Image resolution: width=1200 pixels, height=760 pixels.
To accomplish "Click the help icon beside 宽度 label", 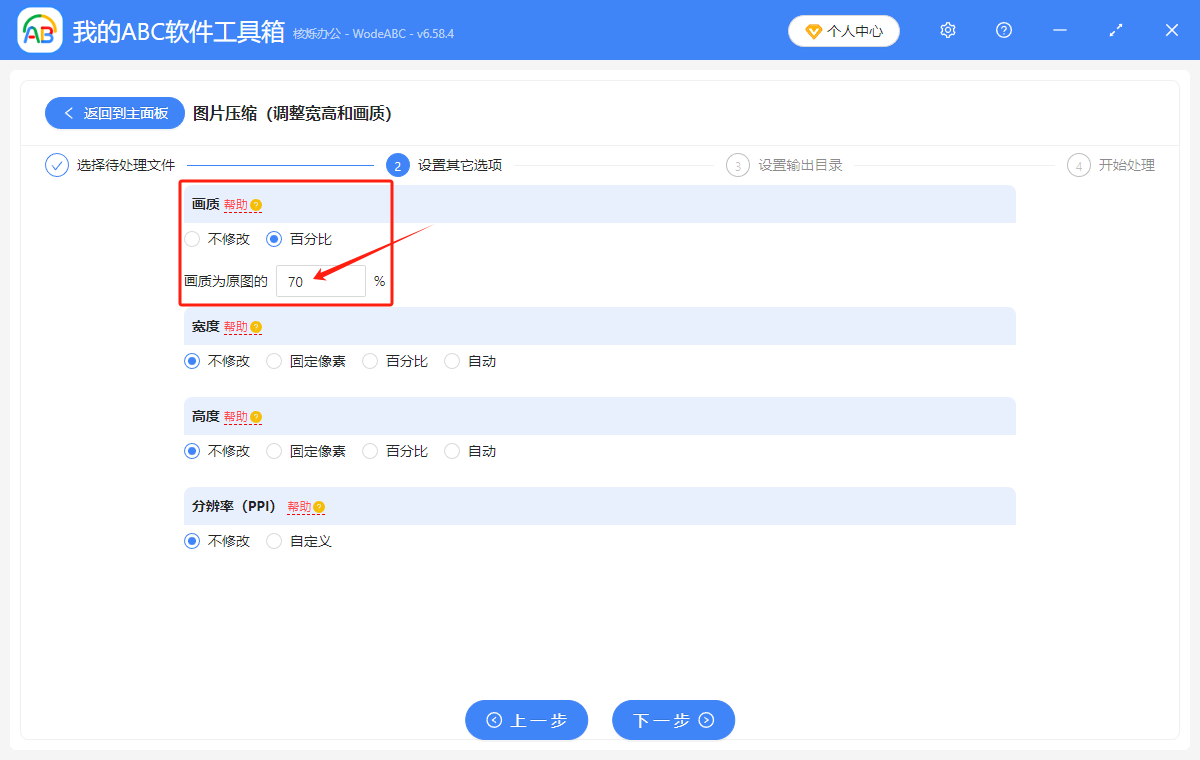I will click(x=256, y=326).
